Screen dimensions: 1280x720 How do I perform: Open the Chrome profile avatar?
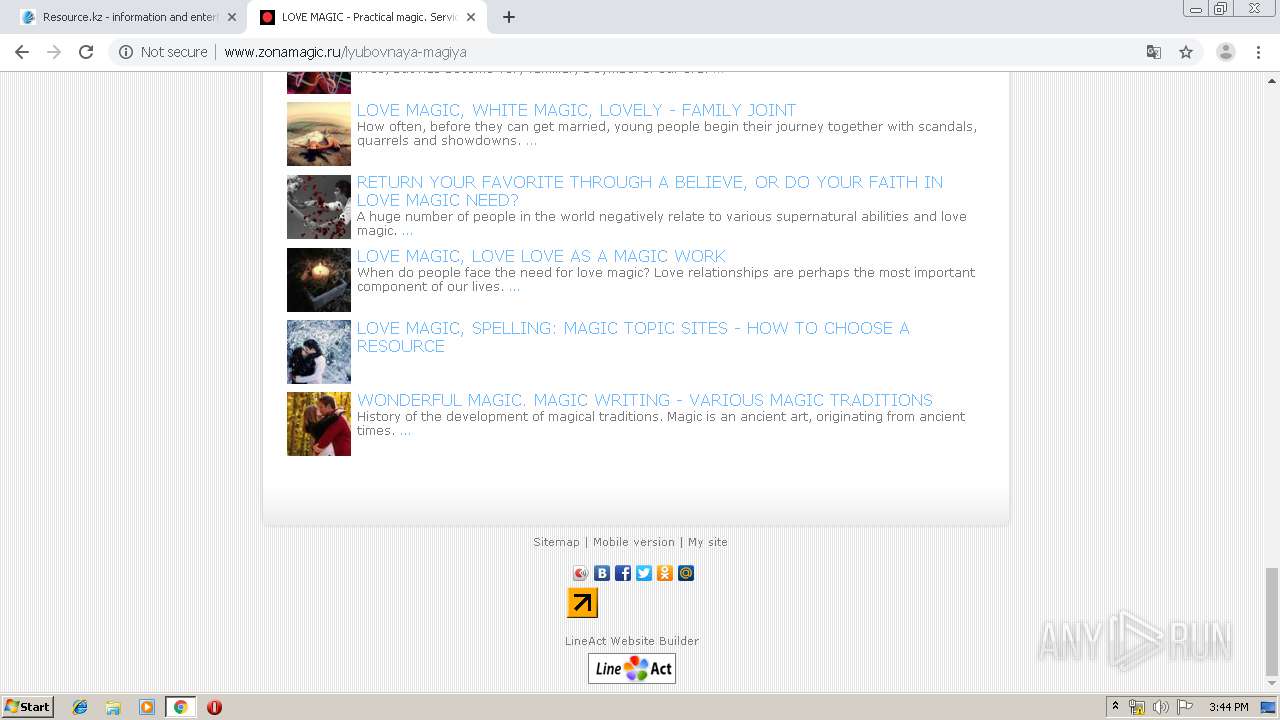1225,52
